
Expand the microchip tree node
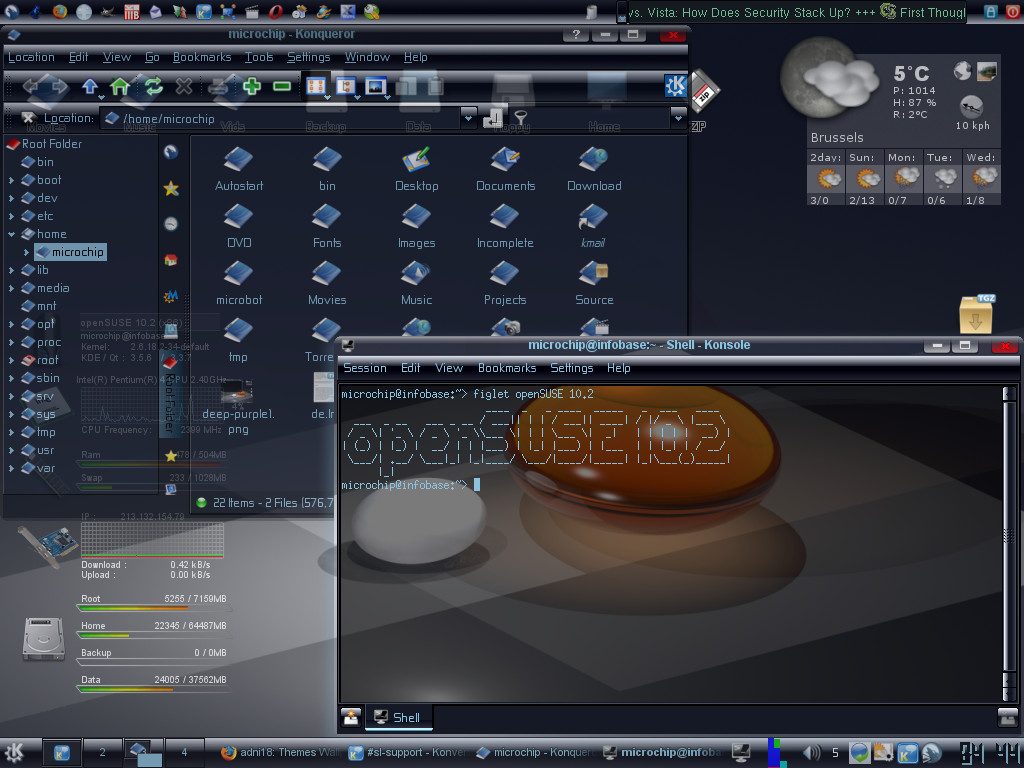pyautogui.click(x=26, y=252)
